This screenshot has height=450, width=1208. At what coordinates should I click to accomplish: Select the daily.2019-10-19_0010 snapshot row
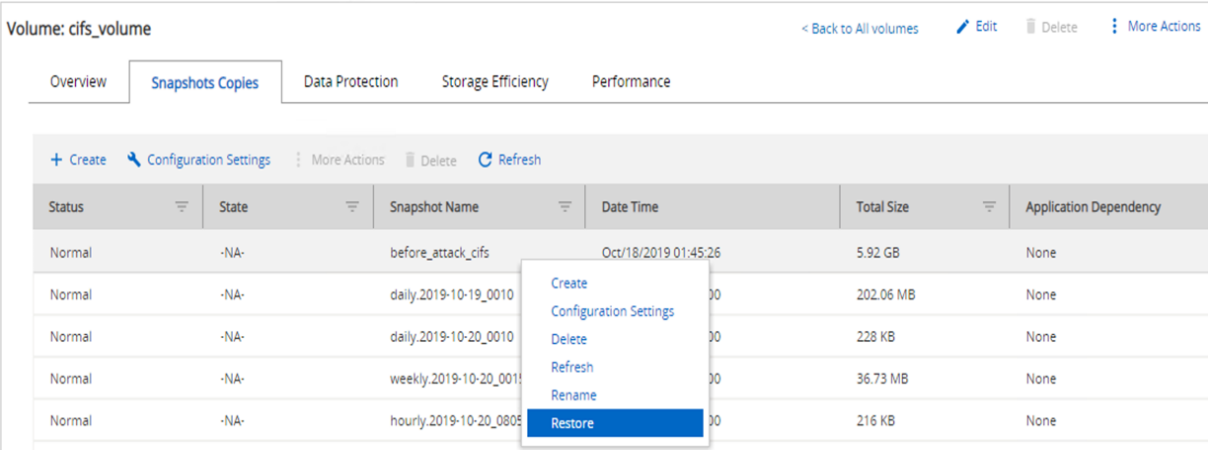[x=451, y=295]
